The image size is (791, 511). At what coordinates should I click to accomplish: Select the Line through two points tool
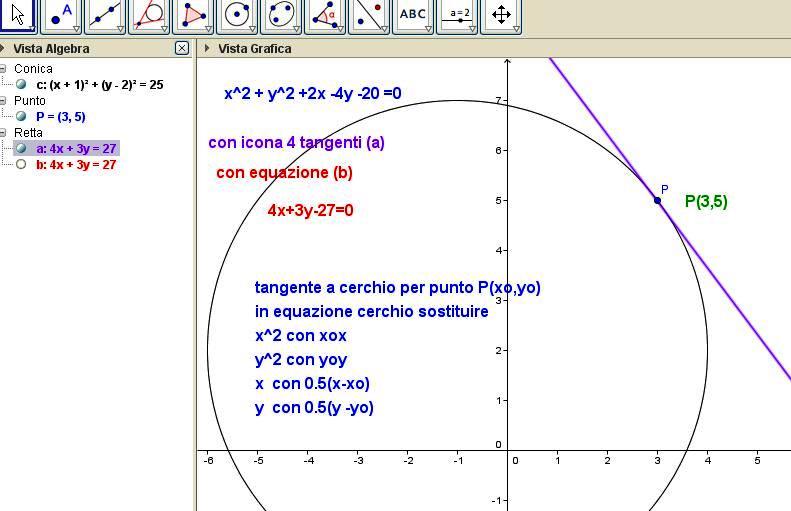click(105, 15)
